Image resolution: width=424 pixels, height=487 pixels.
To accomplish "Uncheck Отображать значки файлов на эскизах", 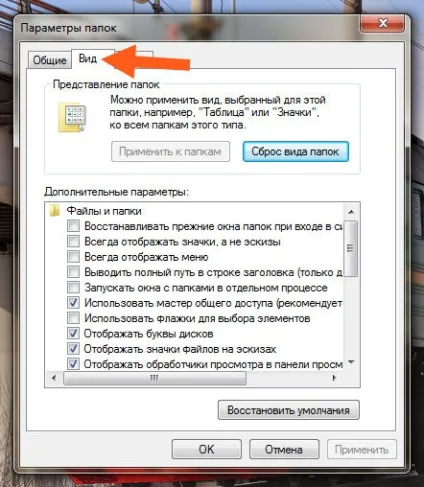I will pos(73,349).
